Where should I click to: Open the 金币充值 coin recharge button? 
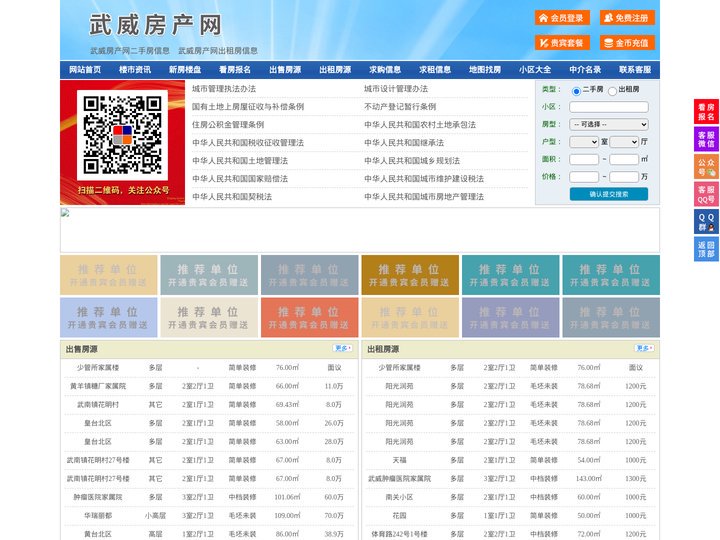[x=627, y=43]
